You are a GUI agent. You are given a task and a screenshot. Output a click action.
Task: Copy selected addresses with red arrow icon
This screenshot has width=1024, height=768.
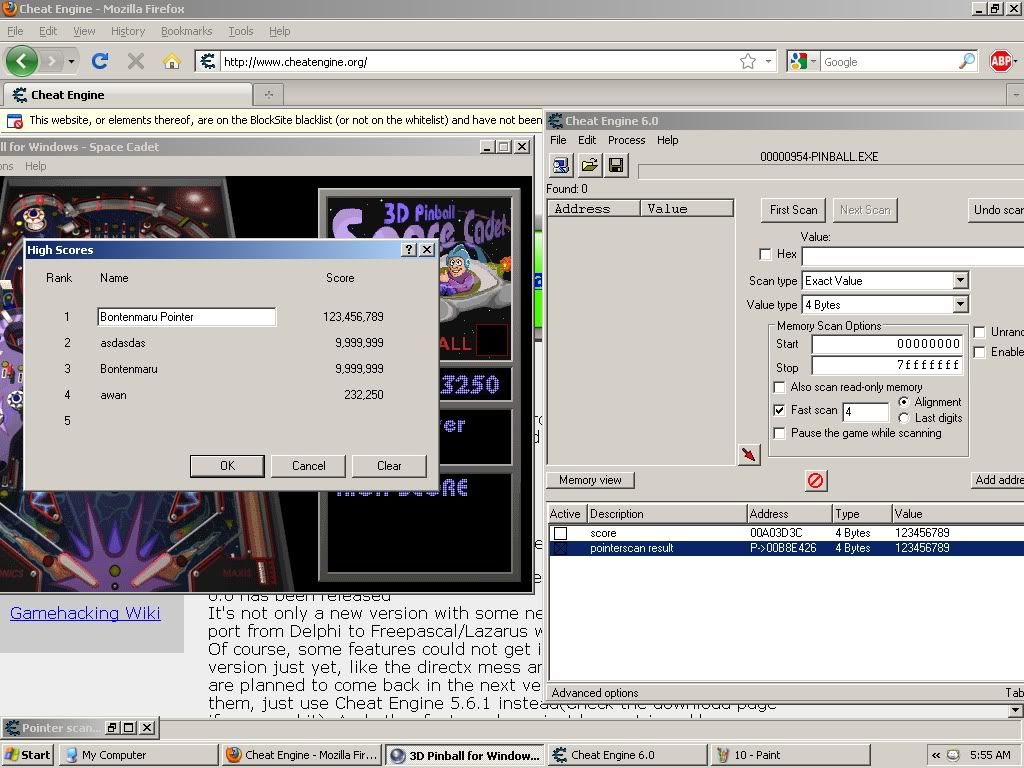(x=749, y=454)
